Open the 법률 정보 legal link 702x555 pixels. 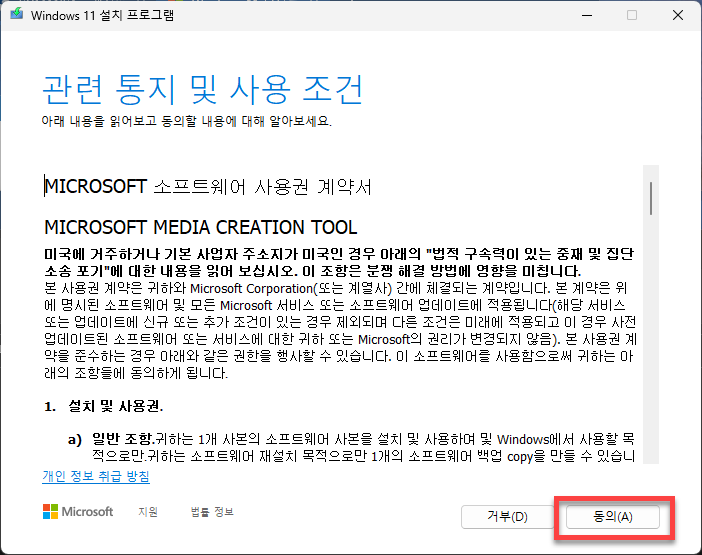pyautogui.click(x=212, y=512)
